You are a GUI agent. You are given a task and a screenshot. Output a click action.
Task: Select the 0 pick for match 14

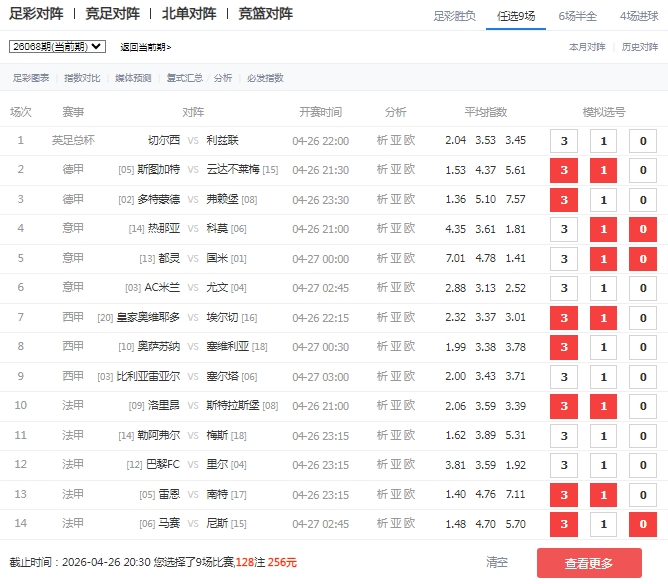(643, 523)
